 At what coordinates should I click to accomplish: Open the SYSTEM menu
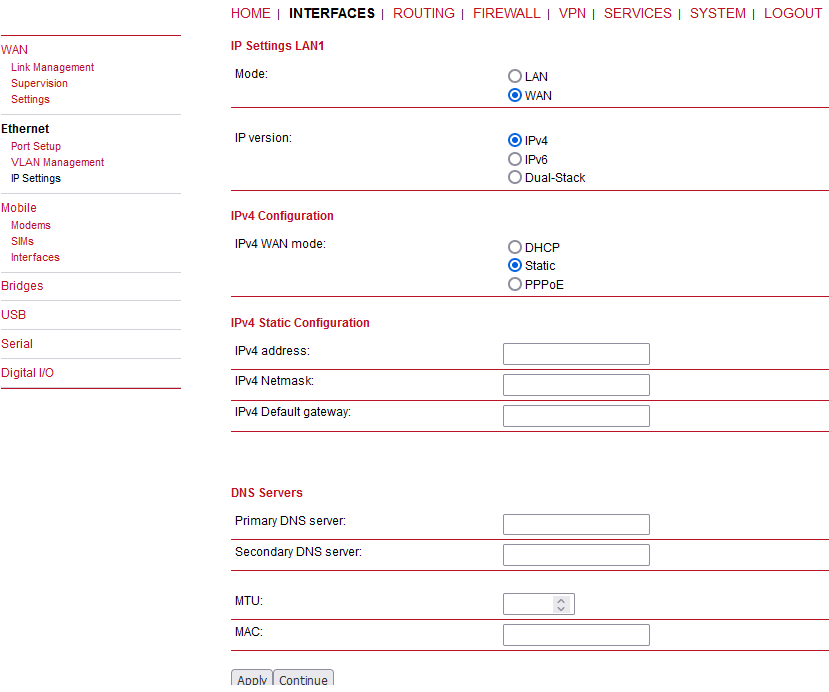[x=717, y=13]
